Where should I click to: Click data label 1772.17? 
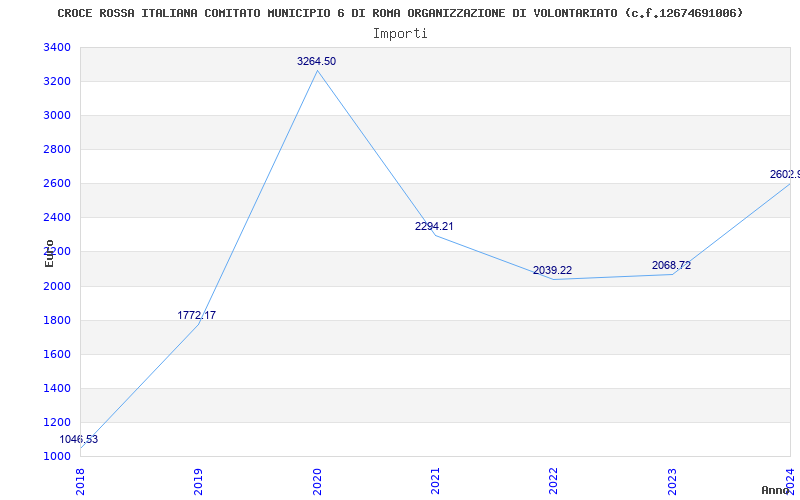pos(196,315)
